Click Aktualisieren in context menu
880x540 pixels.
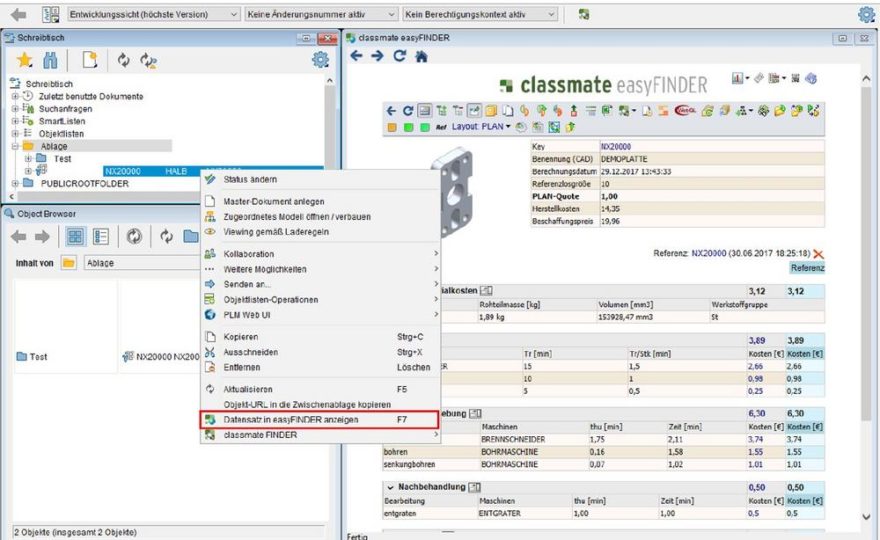pos(320,389)
